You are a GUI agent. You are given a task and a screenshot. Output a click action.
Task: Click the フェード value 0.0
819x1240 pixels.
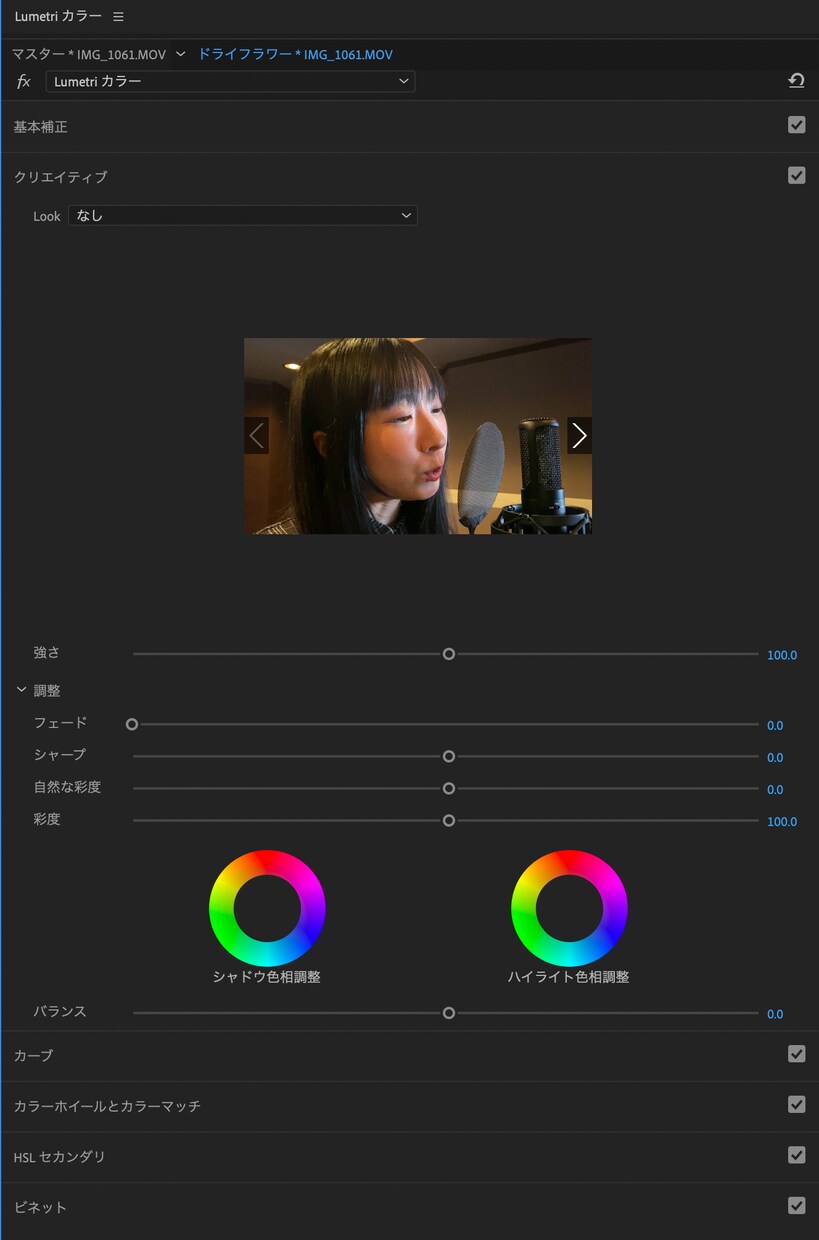(x=775, y=725)
